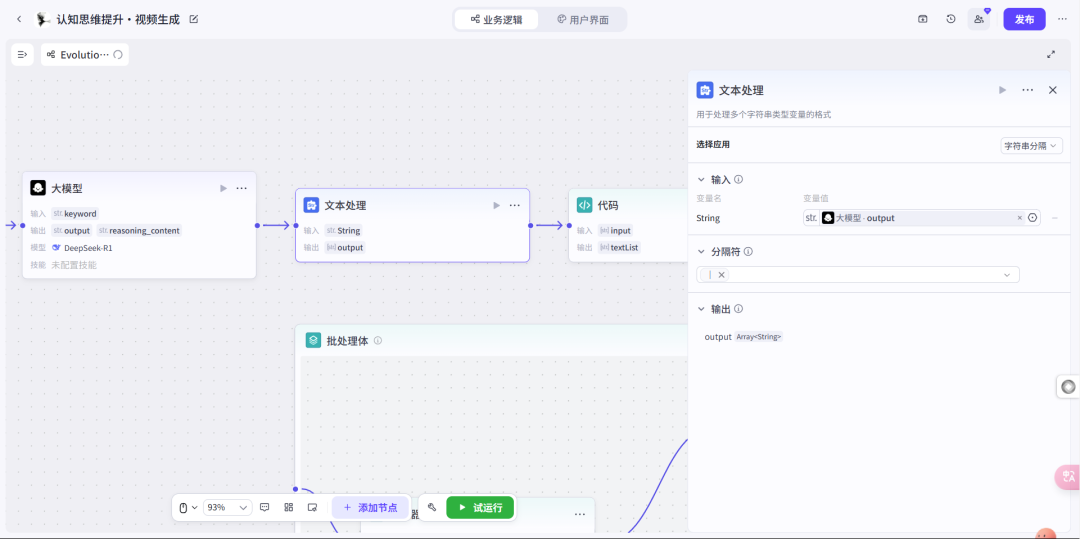Screen dimensions: 1080x539
Task: Click floating assistant circle on right edge
Action: point(1068,387)
